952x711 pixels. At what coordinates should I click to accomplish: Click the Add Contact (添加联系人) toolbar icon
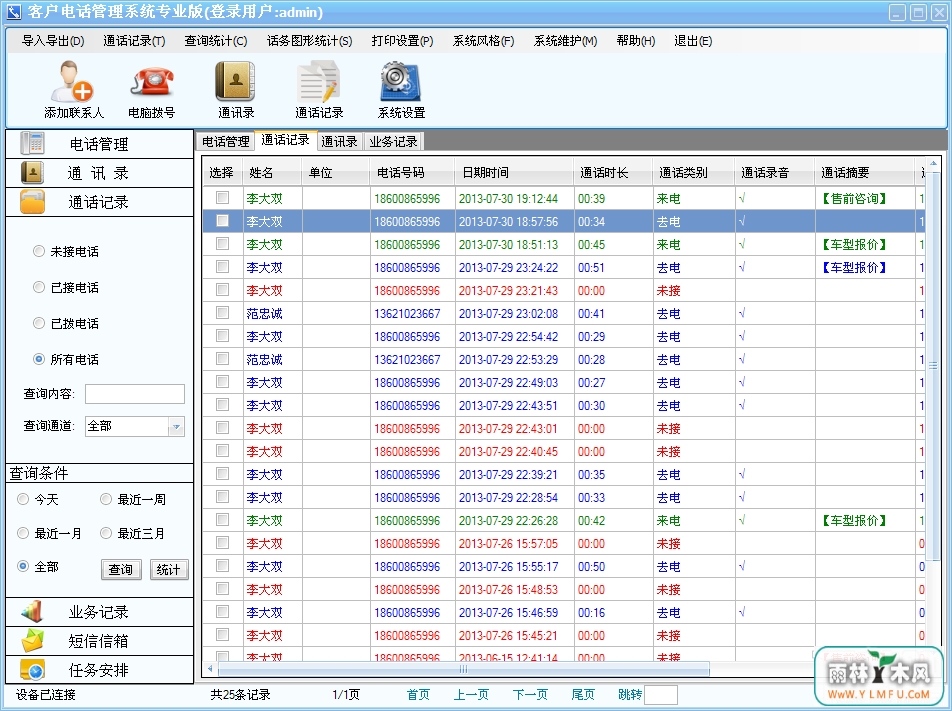[x=72, y=81]
